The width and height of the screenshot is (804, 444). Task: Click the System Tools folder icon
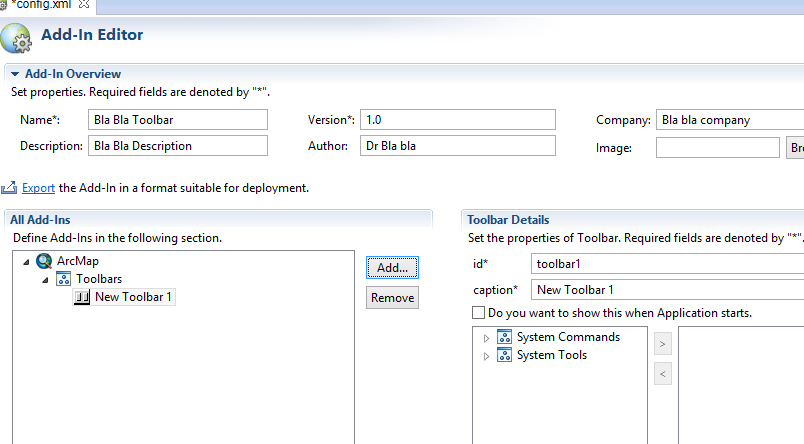pos(505,355)
